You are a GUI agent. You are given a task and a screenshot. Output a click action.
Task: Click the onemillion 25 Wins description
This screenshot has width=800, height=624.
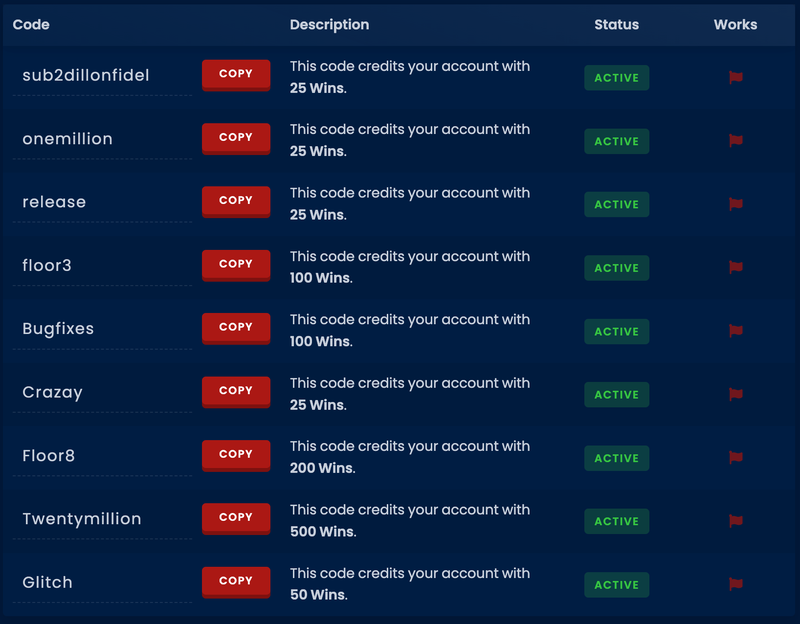pyautogui.click(x=410, y=140)
